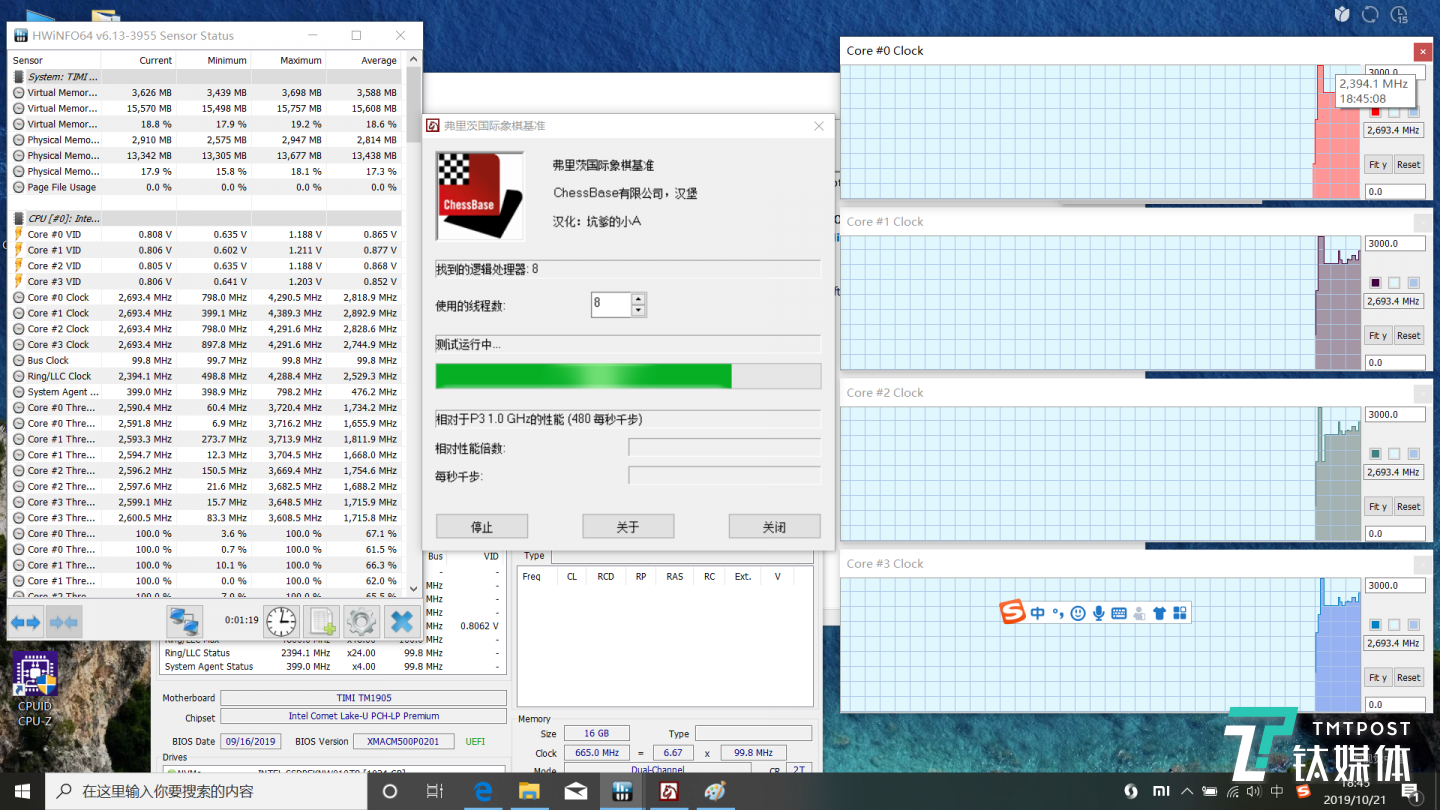Click the remote monitoring icon in HWiNFO
This screenshot has height=810, width=1440.
[184, 621]
